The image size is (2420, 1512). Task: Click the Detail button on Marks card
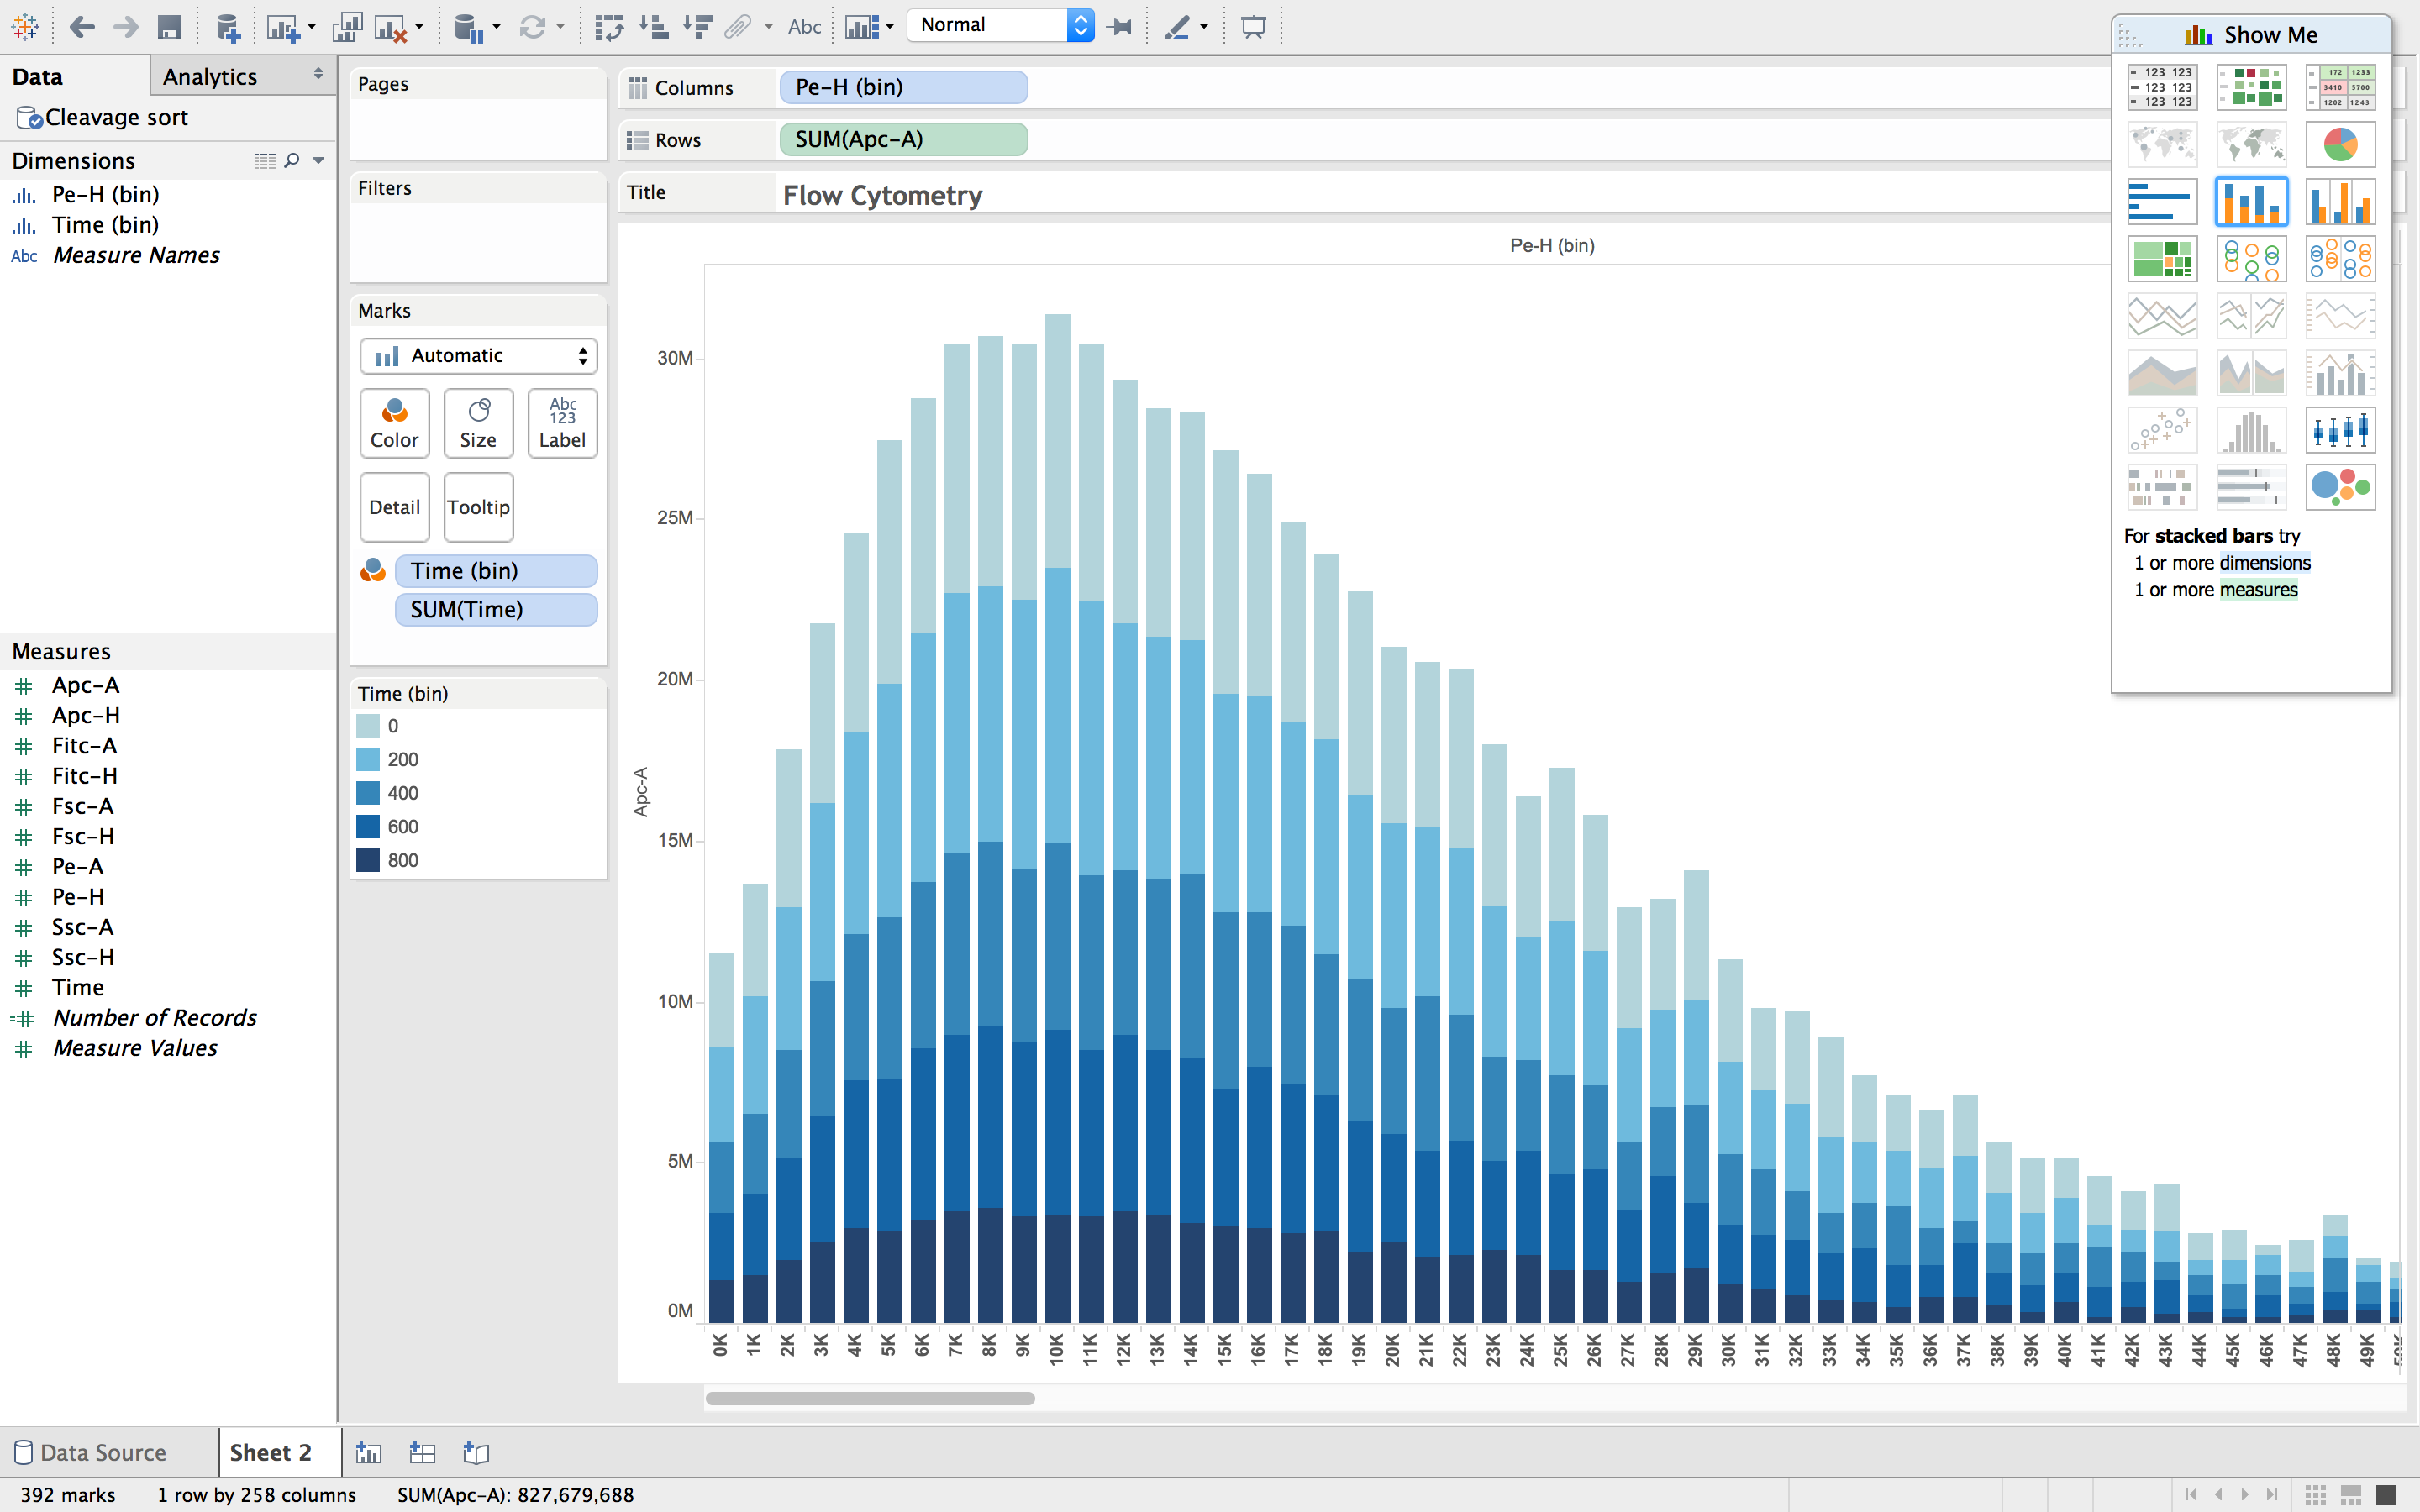pyautogui.click(x=394, y=507)
